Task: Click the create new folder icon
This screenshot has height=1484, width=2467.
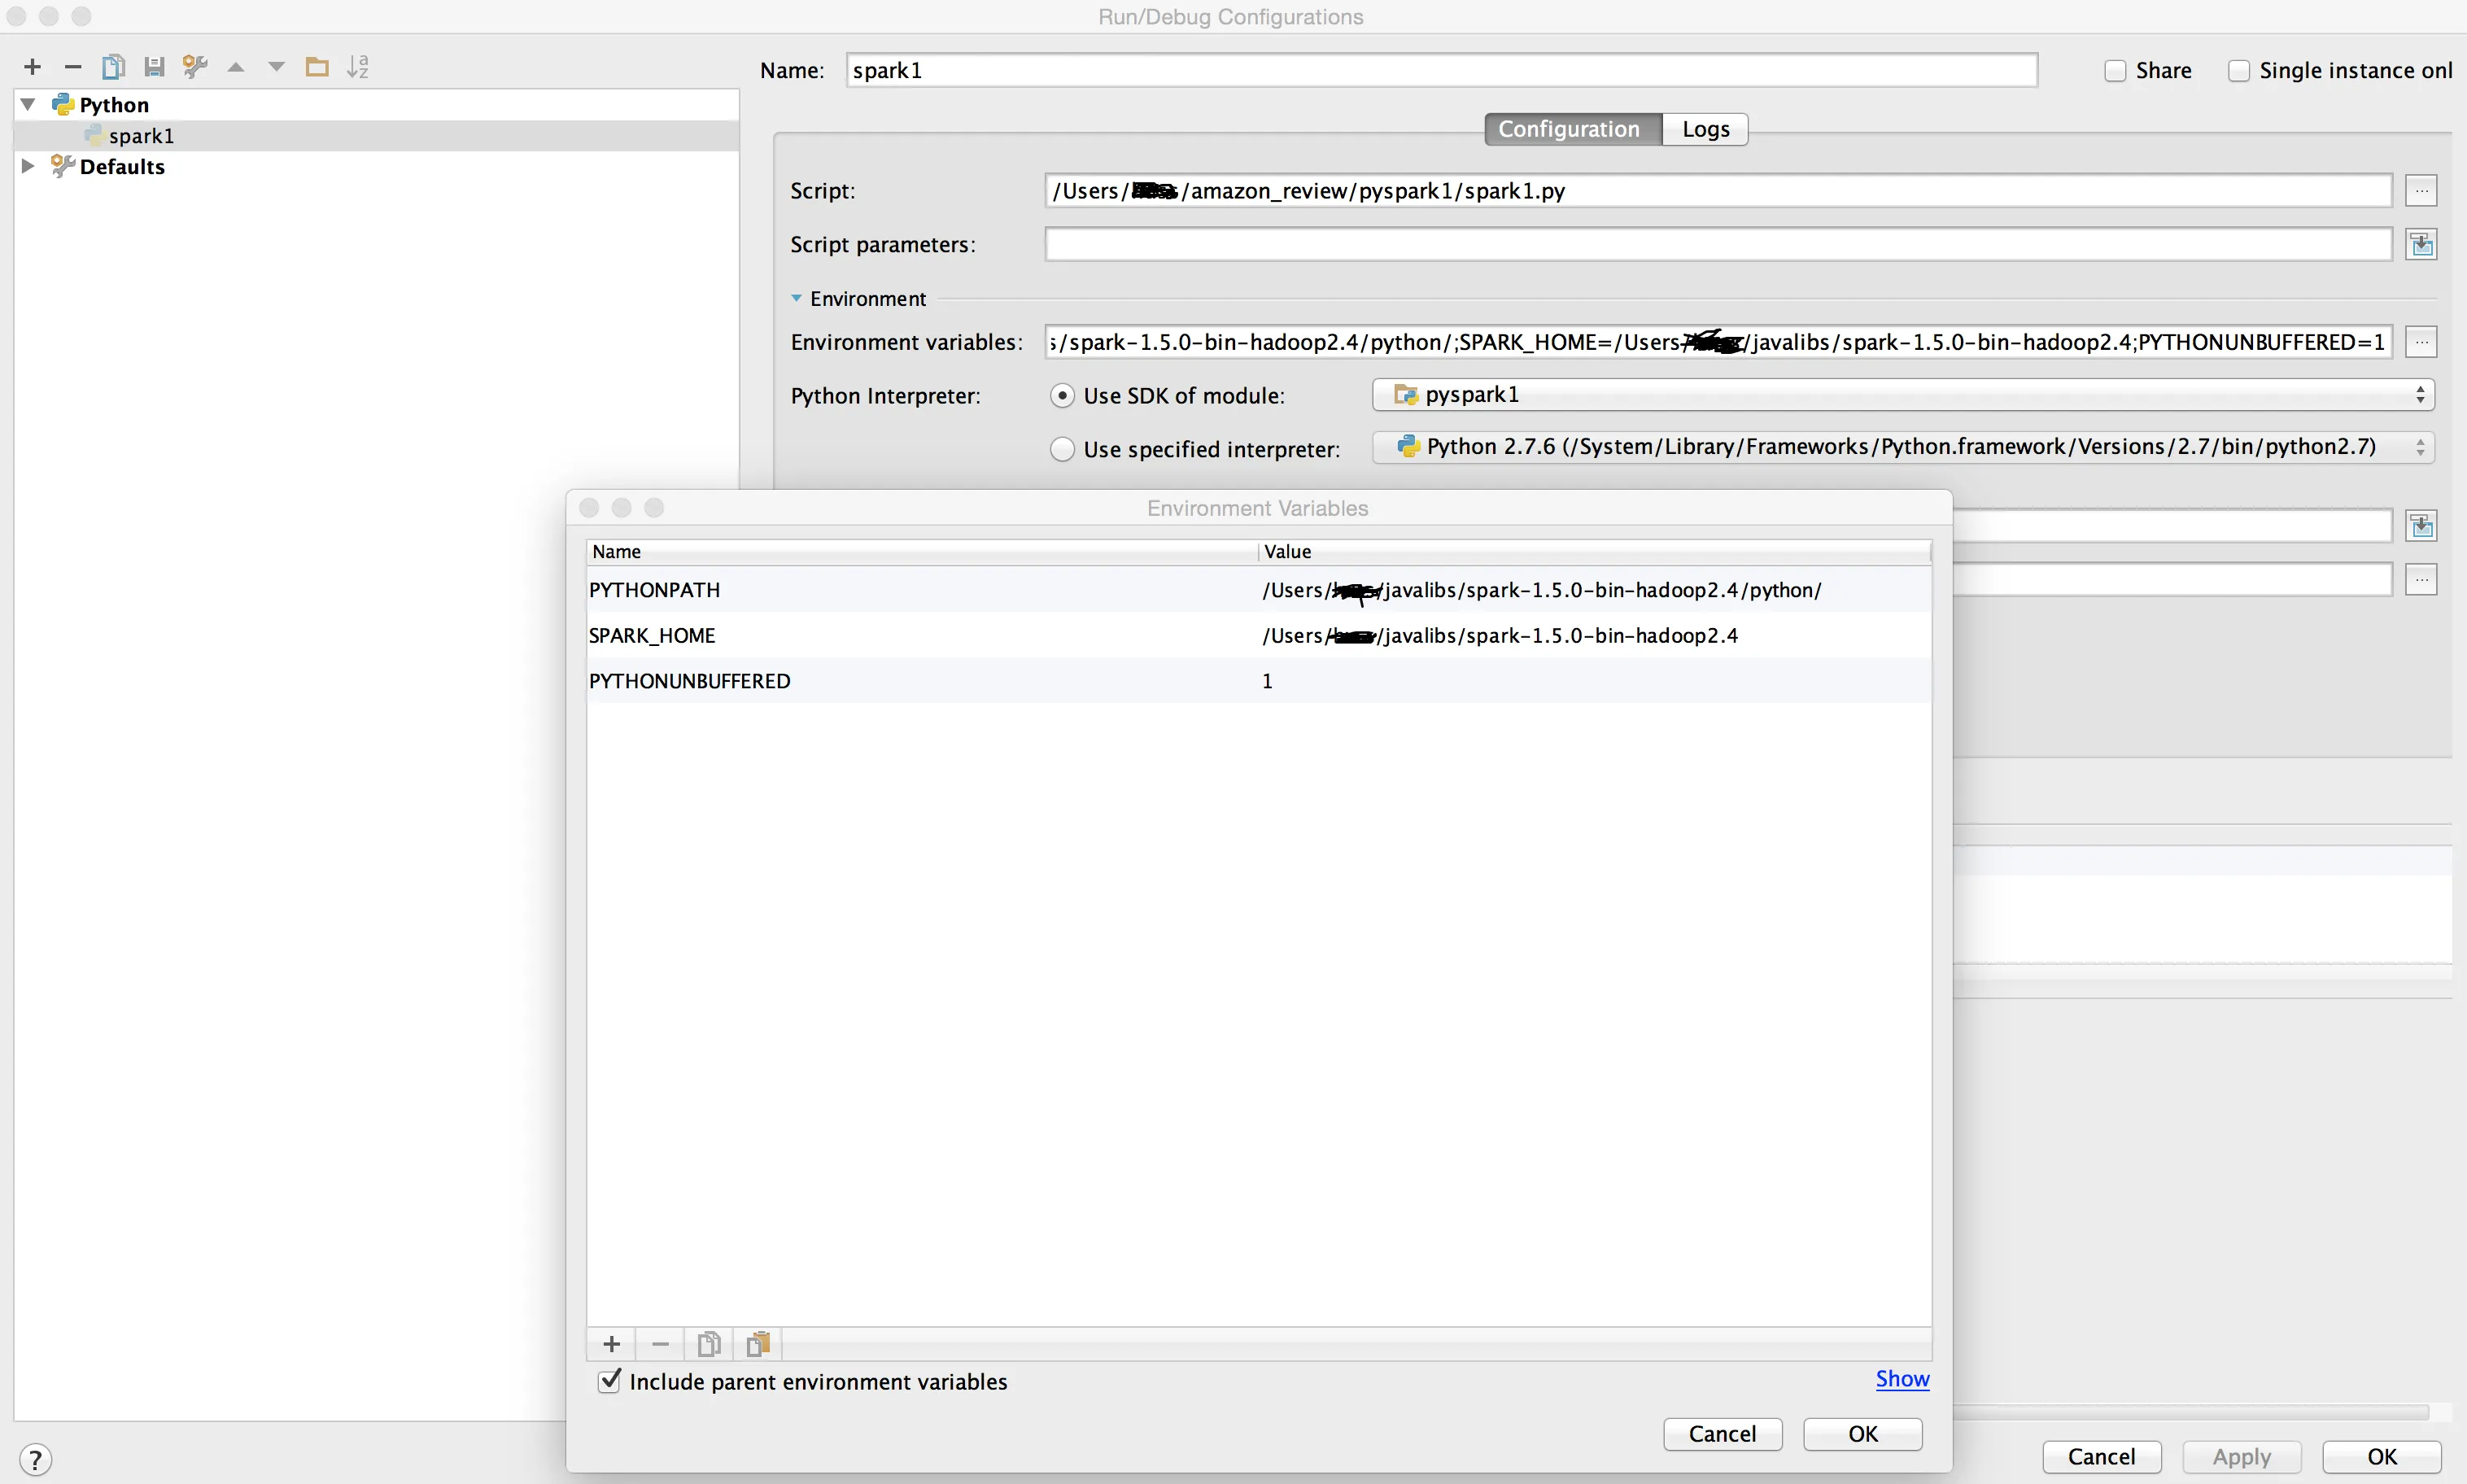Action: point(317,67)
